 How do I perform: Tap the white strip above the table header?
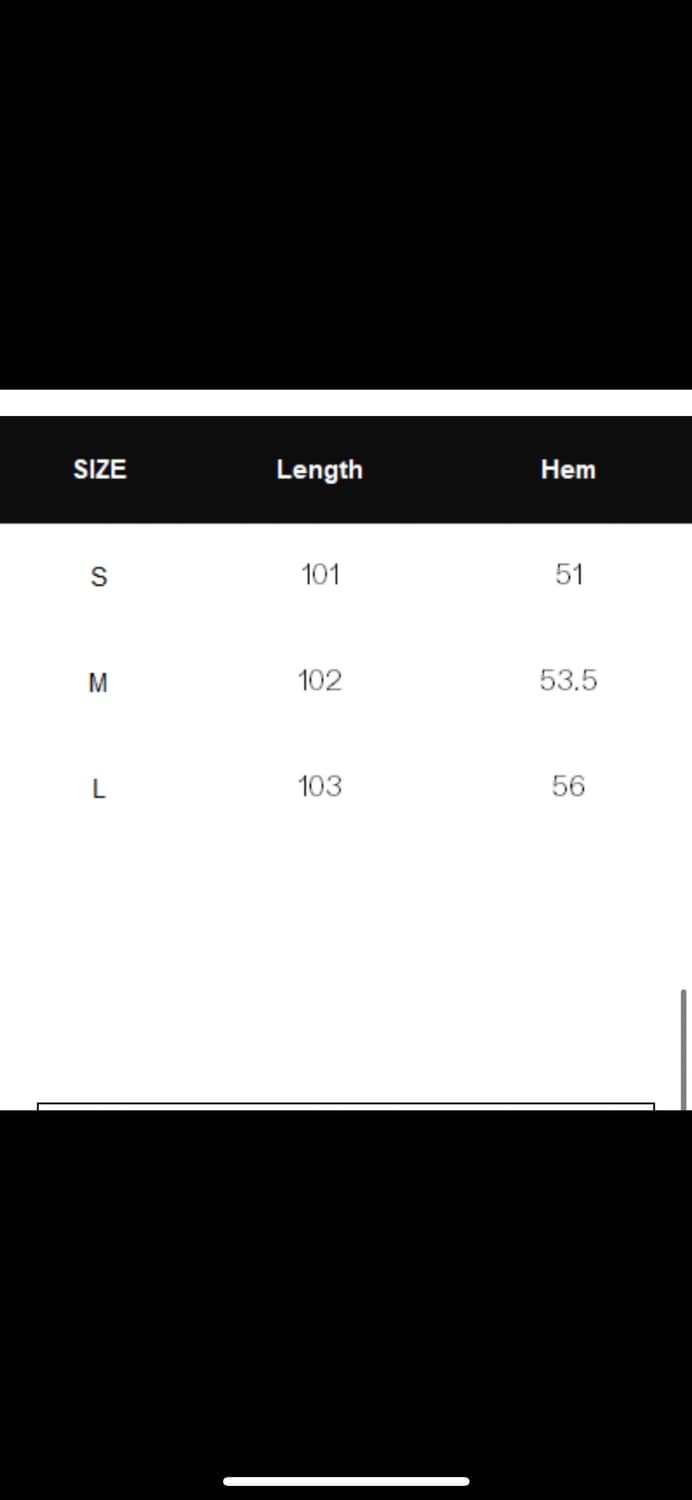pyautogui.click(x=346, y=403)
